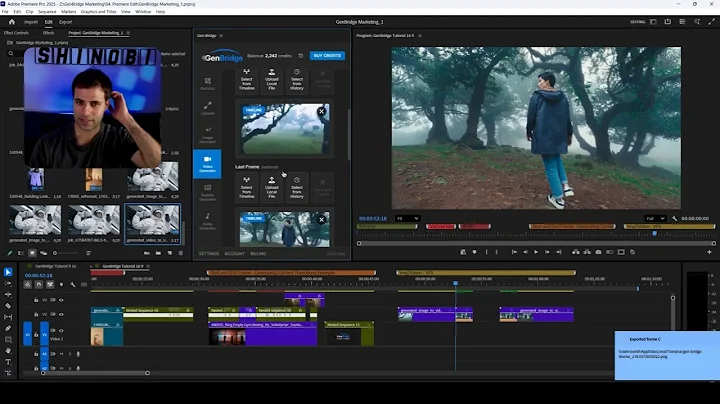Click Lift button in Program monitor
This screenshot has width=720, height=404.
(575, 252)
